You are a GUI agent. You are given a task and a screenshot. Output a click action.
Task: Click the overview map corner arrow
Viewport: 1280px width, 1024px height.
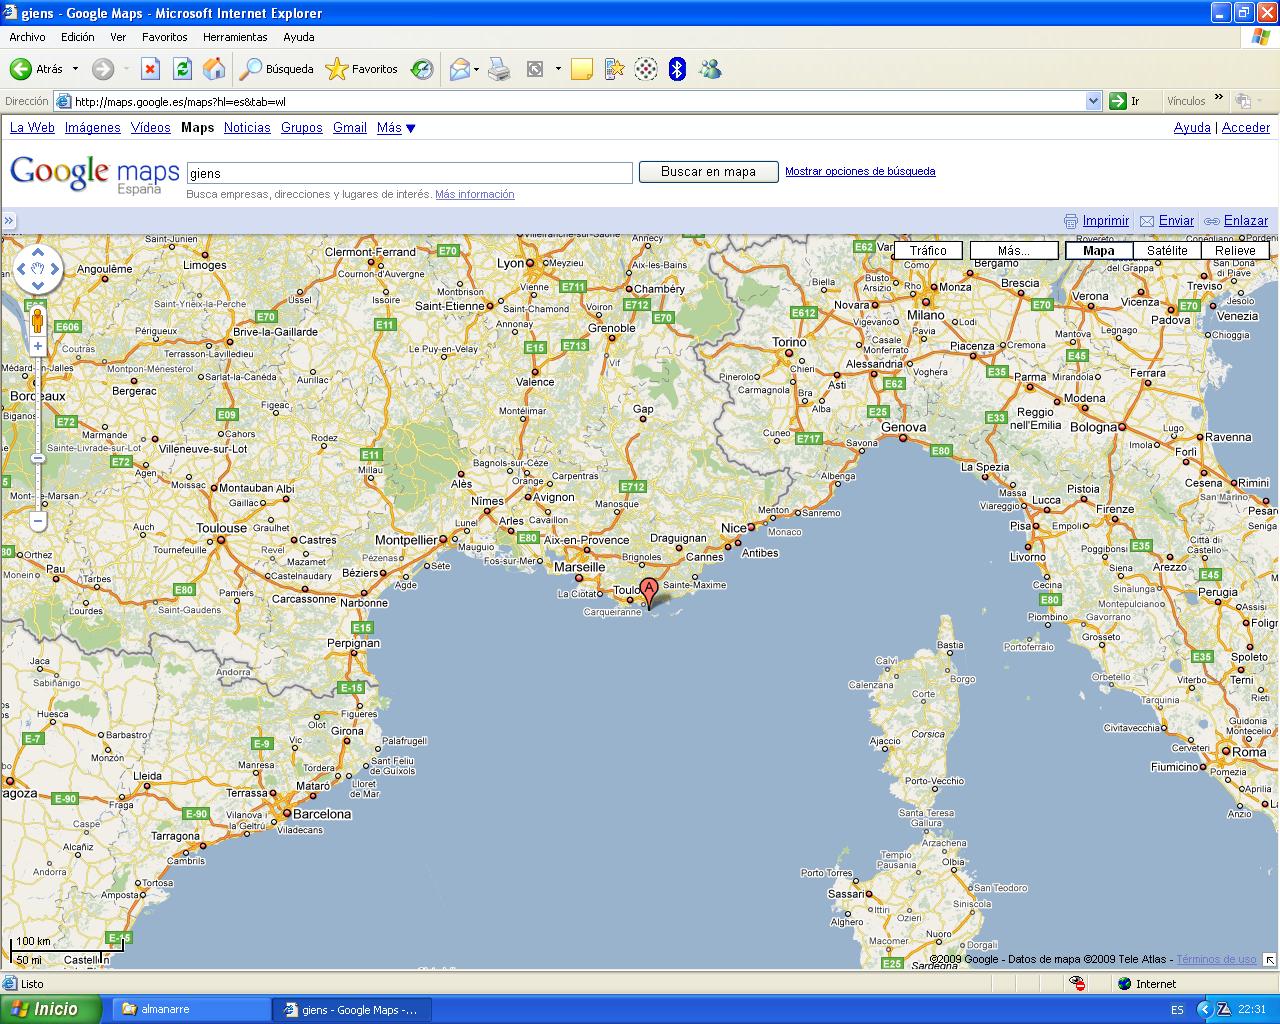click(x=1270, y=960)
